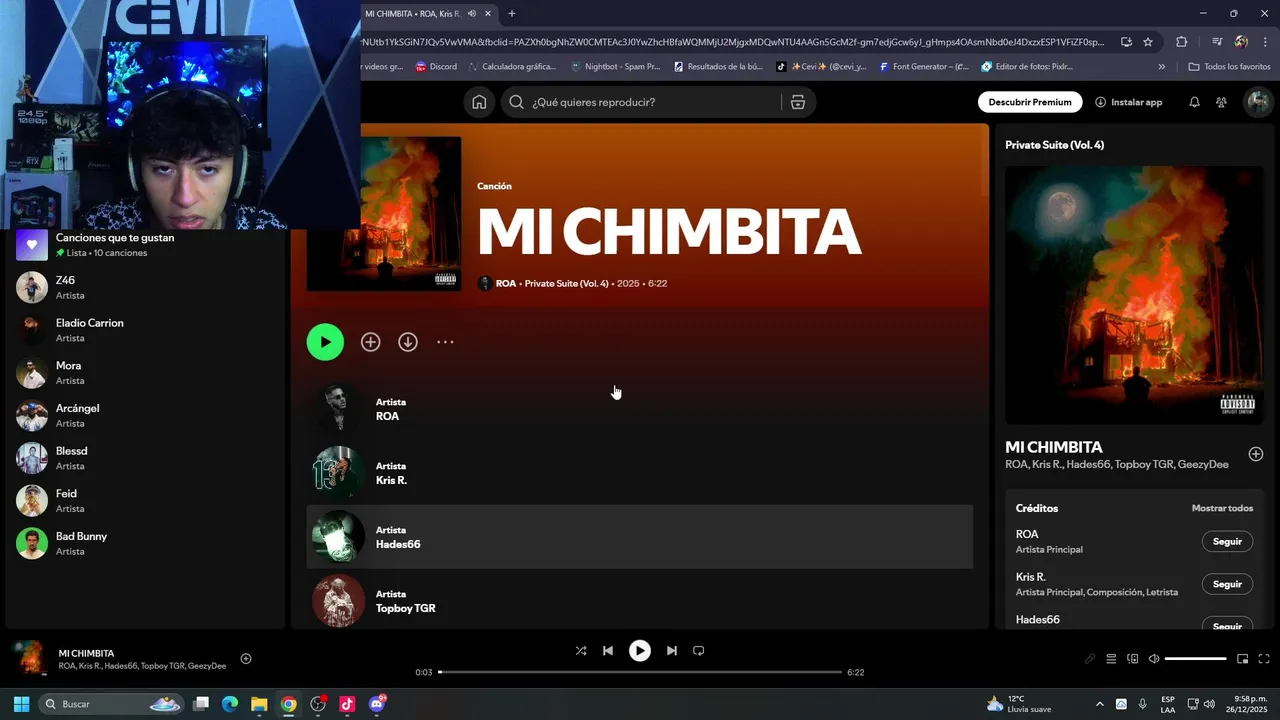This screenshot has width=1280, height=720.
Task: Show hidden system tray icons chevron
Action: click(x=1100, y=704)
